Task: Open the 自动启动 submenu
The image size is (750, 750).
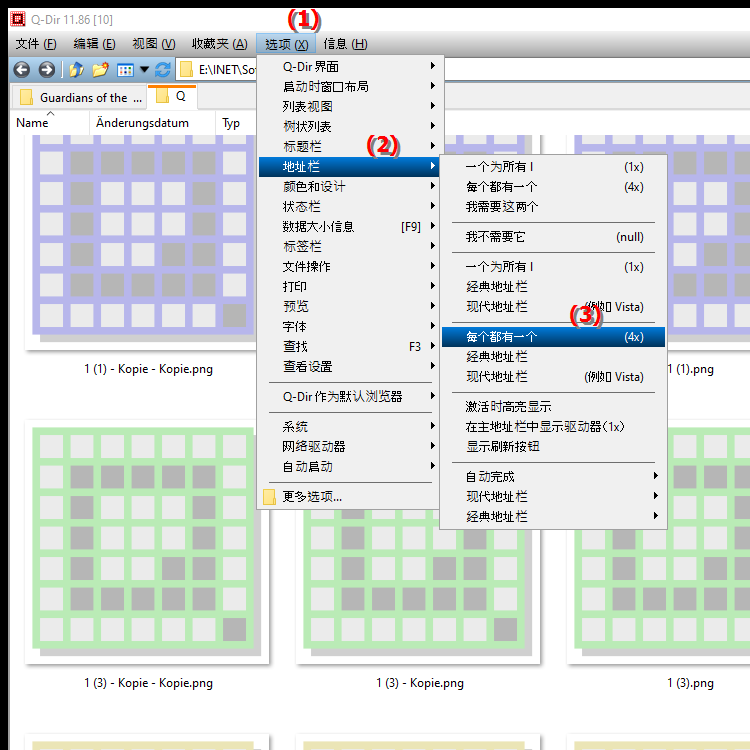Action: pos(351,466)
